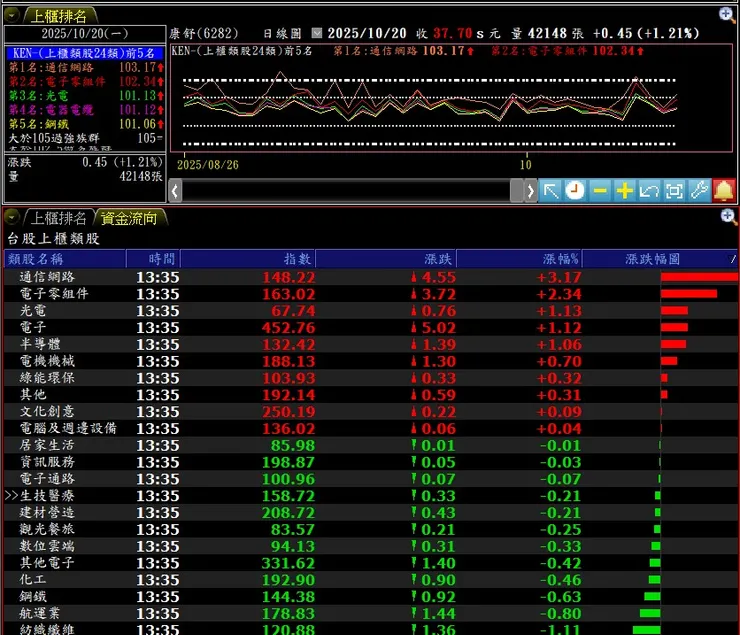Open the clock time-period icon

click(575, 191)
